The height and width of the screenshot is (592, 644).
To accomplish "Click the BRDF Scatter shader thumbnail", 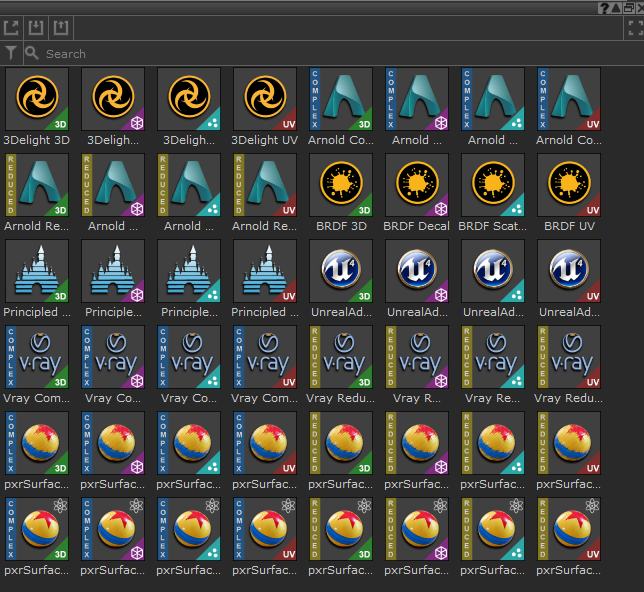I will pos(493,185).
